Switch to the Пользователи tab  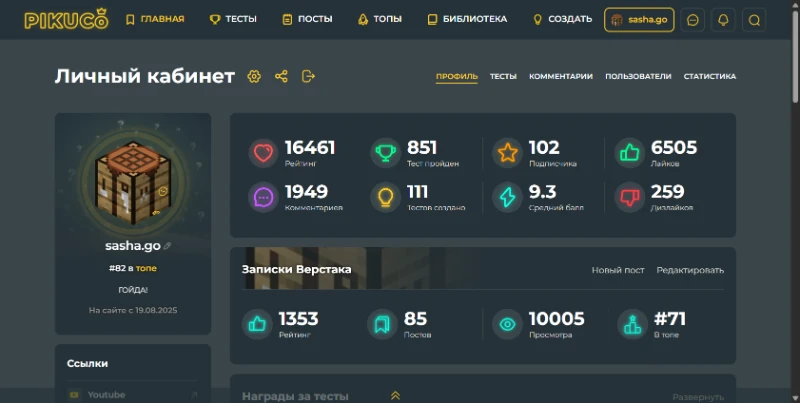coord(638,77)
